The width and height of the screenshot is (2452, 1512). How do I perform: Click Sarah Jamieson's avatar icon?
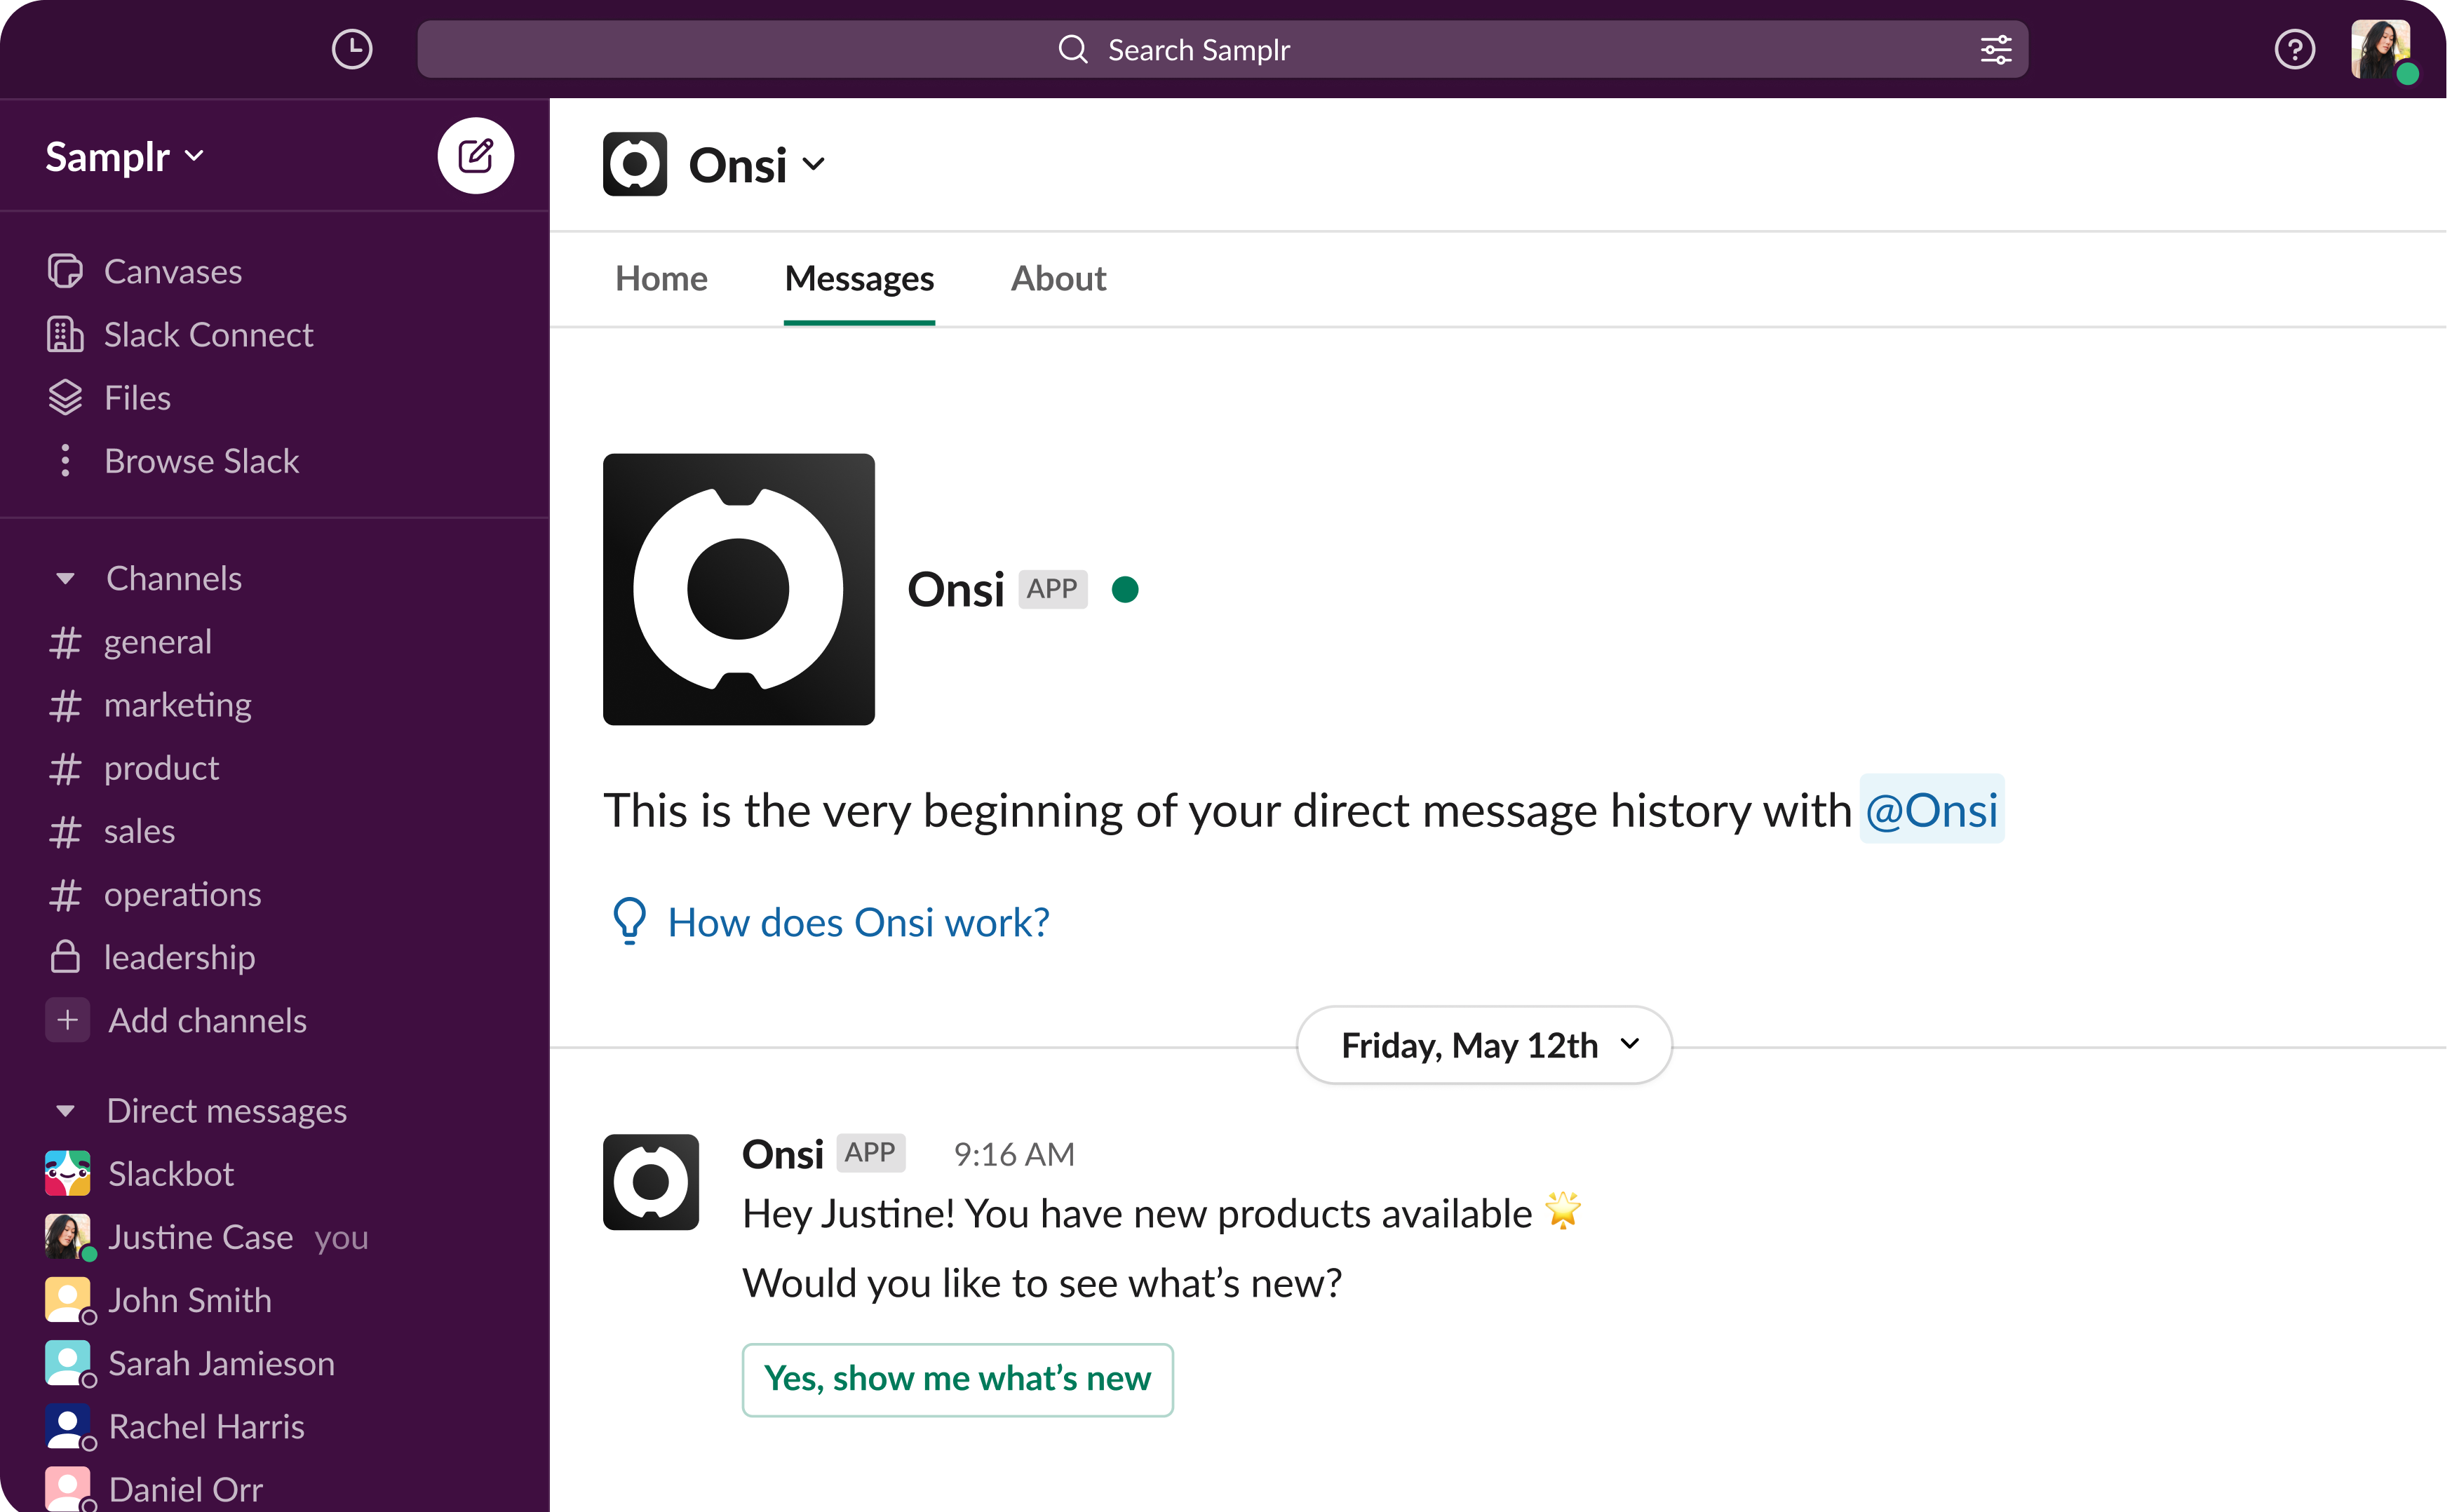click(69, 1363)
